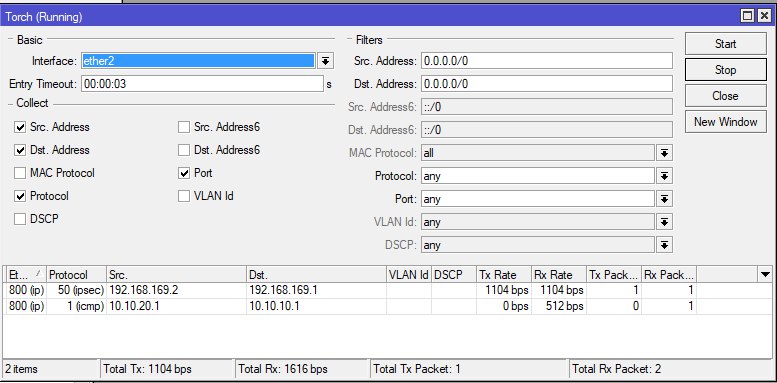The image size is (777, 383).
Task: Sort by Src. column header
Action: pos(176,274)
